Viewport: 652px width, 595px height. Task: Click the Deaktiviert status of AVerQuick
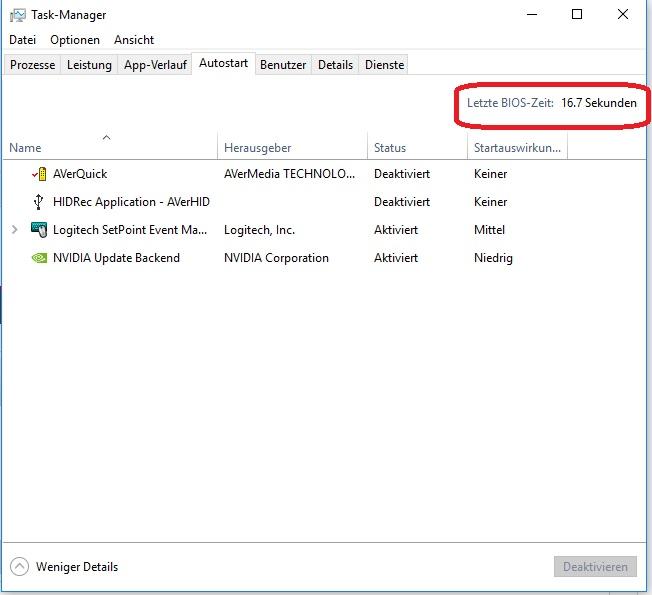point(402,174)
